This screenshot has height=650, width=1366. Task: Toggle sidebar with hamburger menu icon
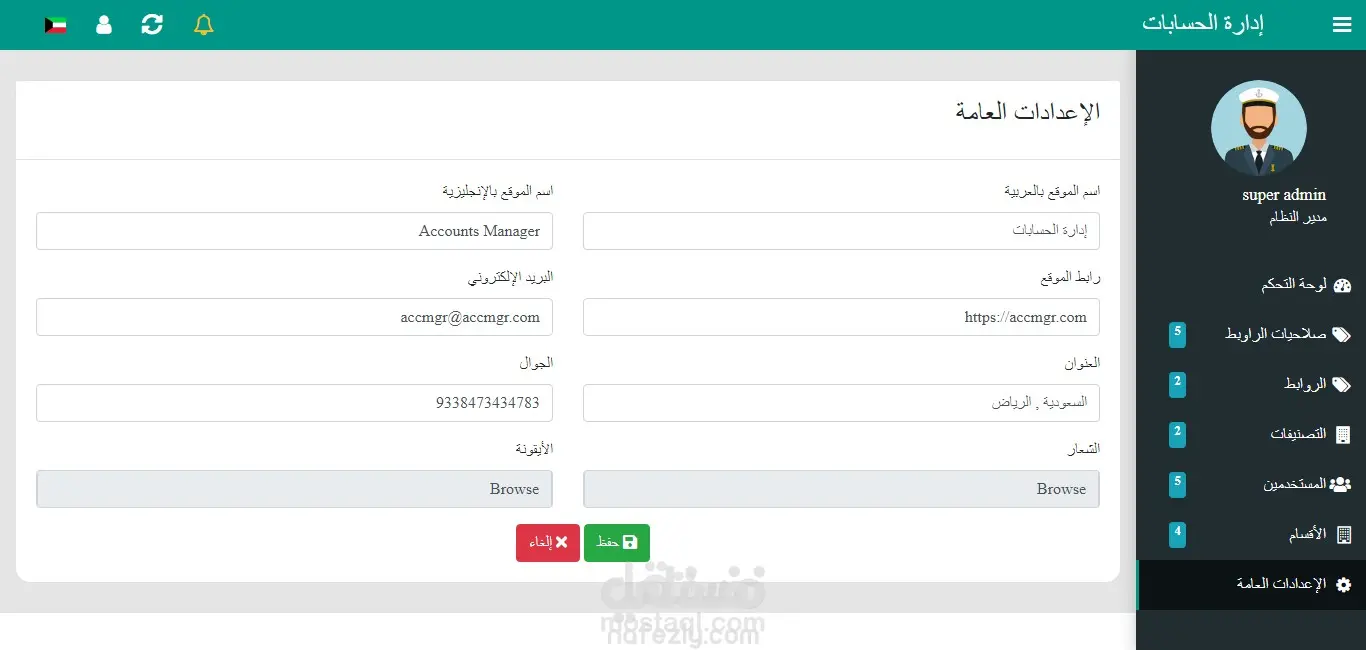[x=1342, y=25]
